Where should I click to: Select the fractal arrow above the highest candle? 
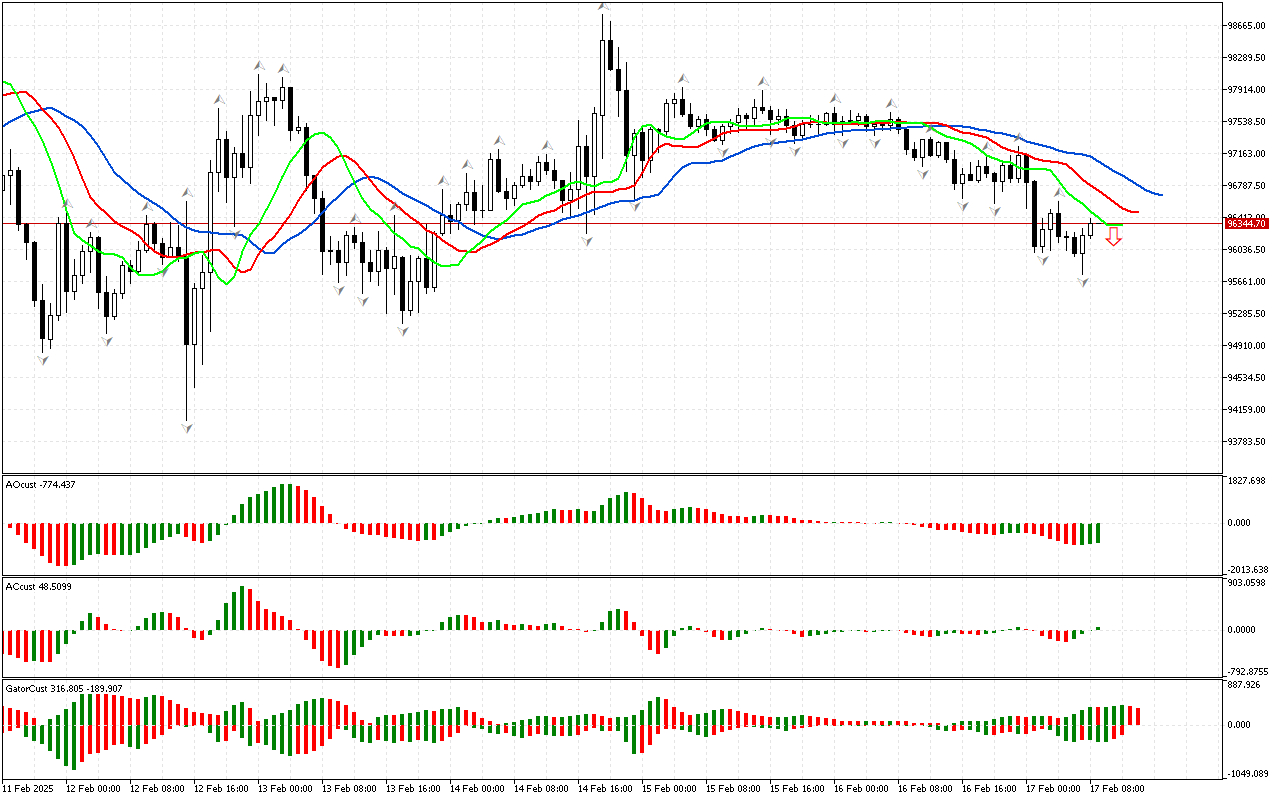coord(603,7)
